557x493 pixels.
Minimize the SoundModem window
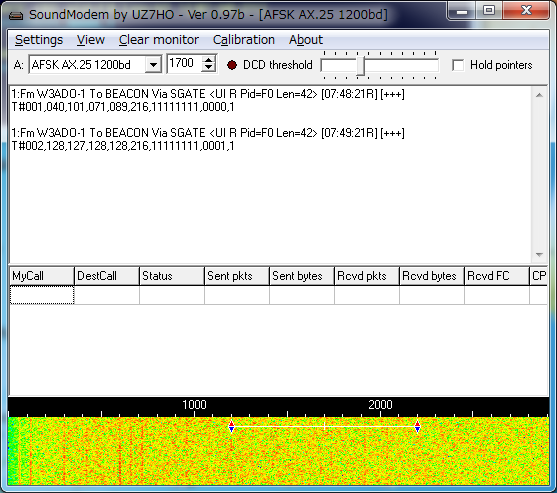pos(462,11)
